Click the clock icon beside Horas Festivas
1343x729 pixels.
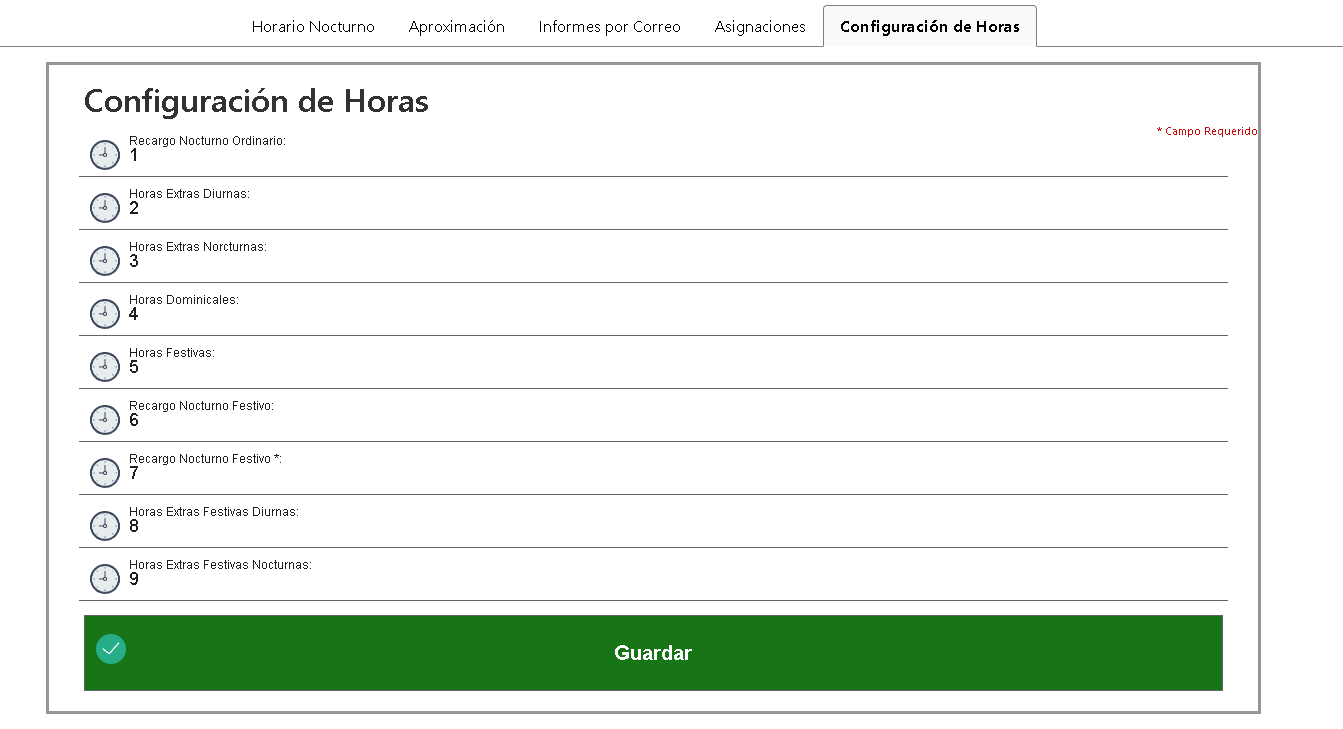[x=105, y=367]
